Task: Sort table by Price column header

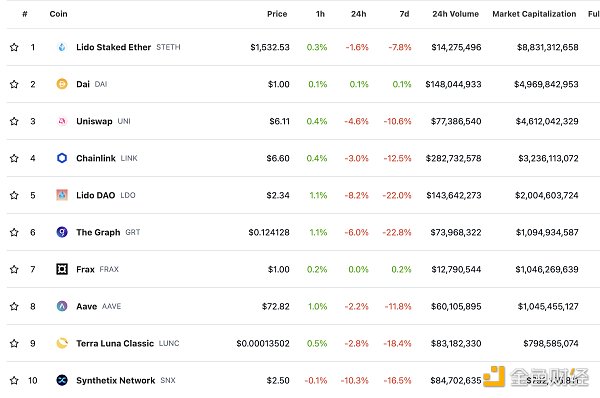Action: [x=277, y=14]
